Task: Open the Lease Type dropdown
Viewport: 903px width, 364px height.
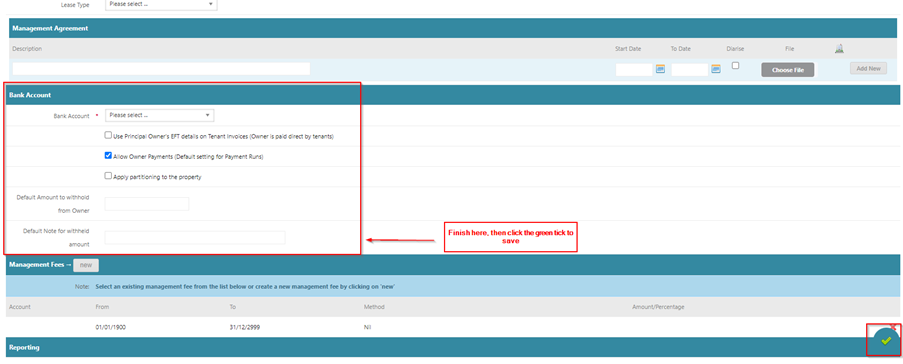Action: pos(161,5)
